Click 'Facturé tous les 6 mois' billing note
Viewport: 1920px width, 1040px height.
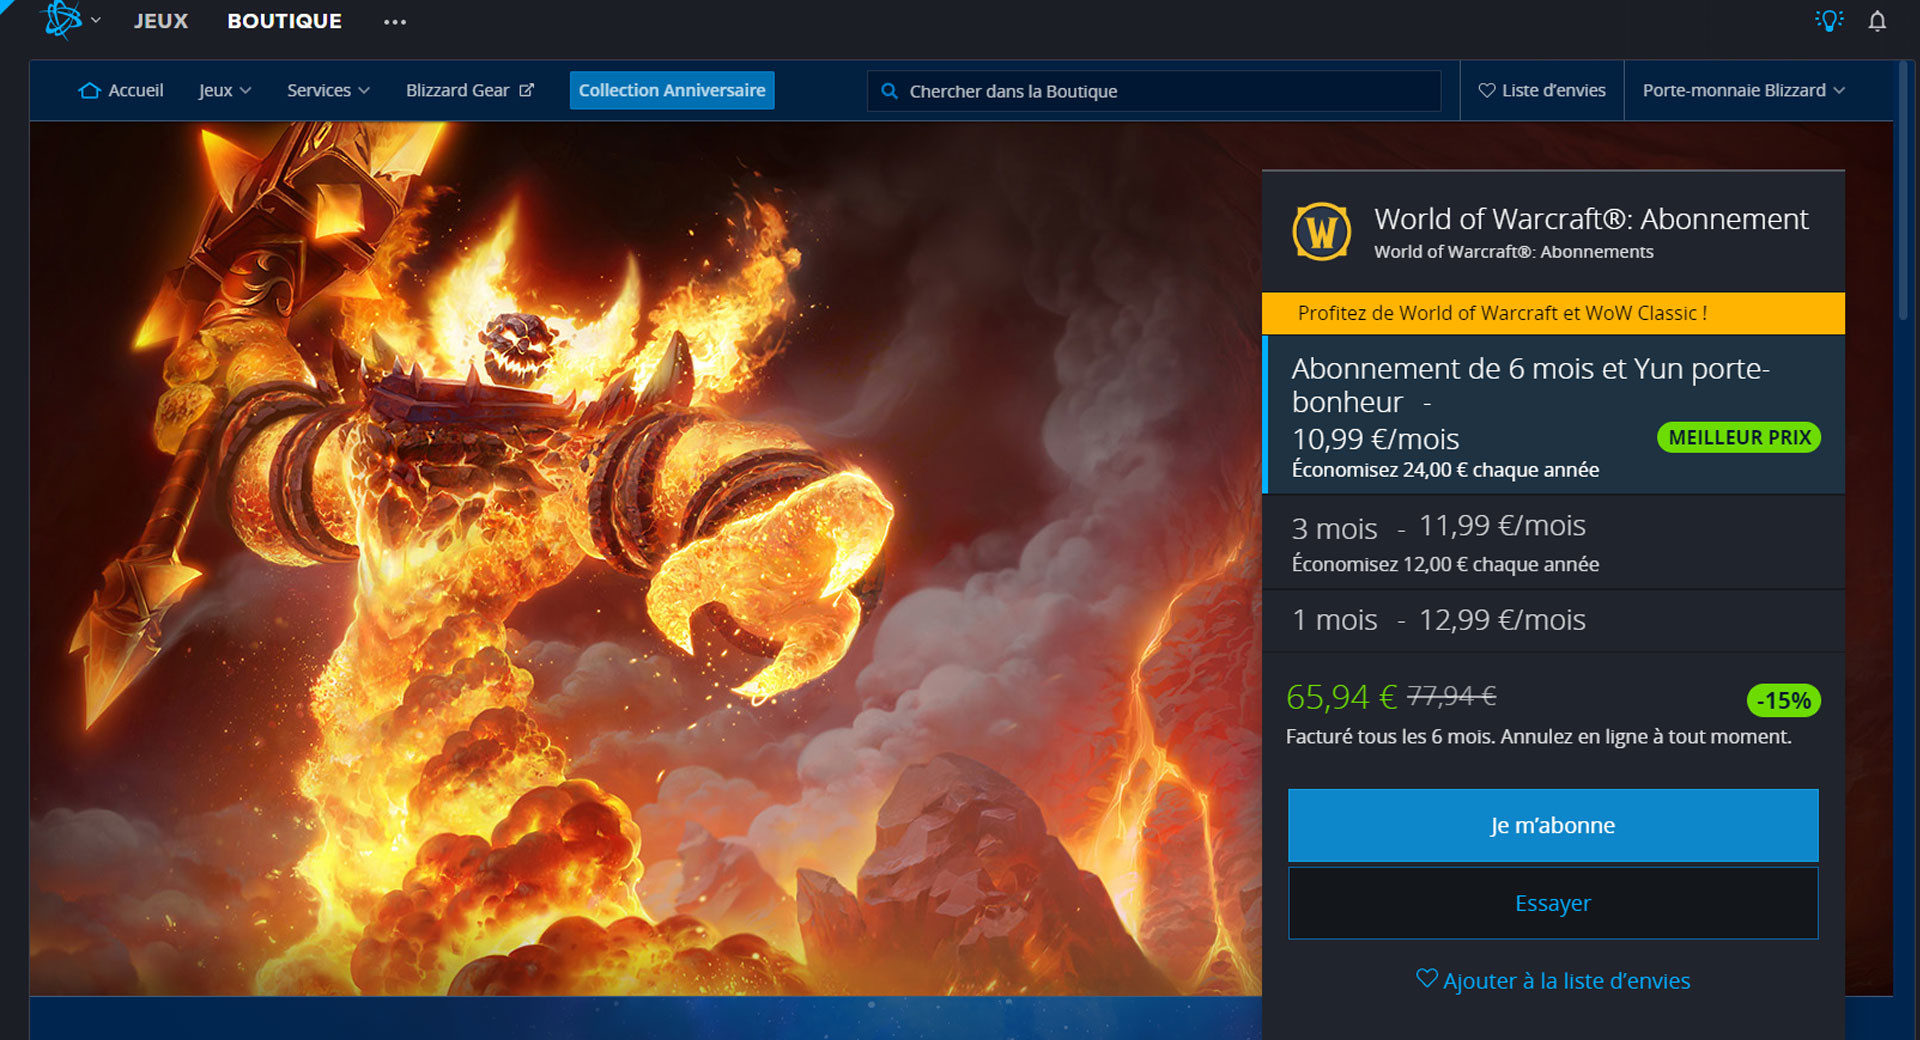pyautogui.click(x=1538, y=737)
